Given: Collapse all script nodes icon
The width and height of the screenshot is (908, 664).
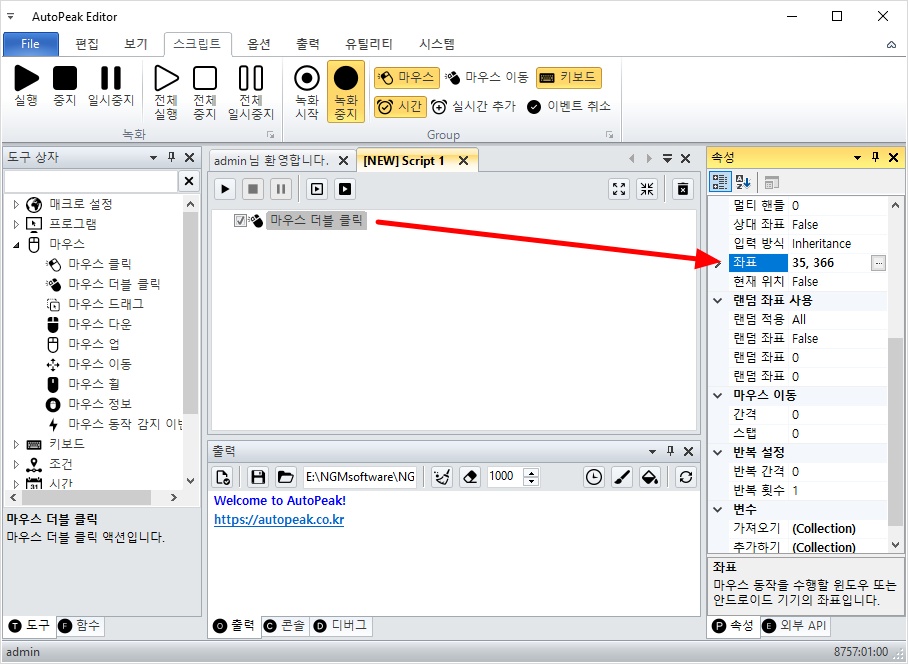Looking at the screenshot, I should pos(647,189).
